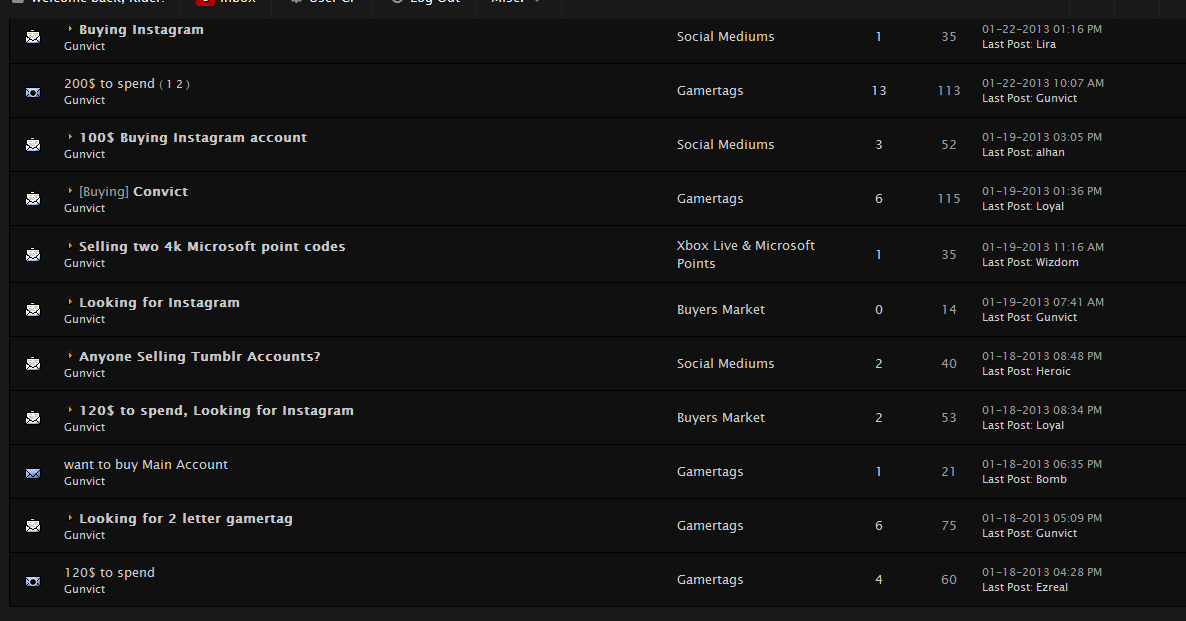Screen dimensions: 1186x621
Task: Open 120$ to spend, Looking for Instagram thread
Action: (x=216, y=411)
